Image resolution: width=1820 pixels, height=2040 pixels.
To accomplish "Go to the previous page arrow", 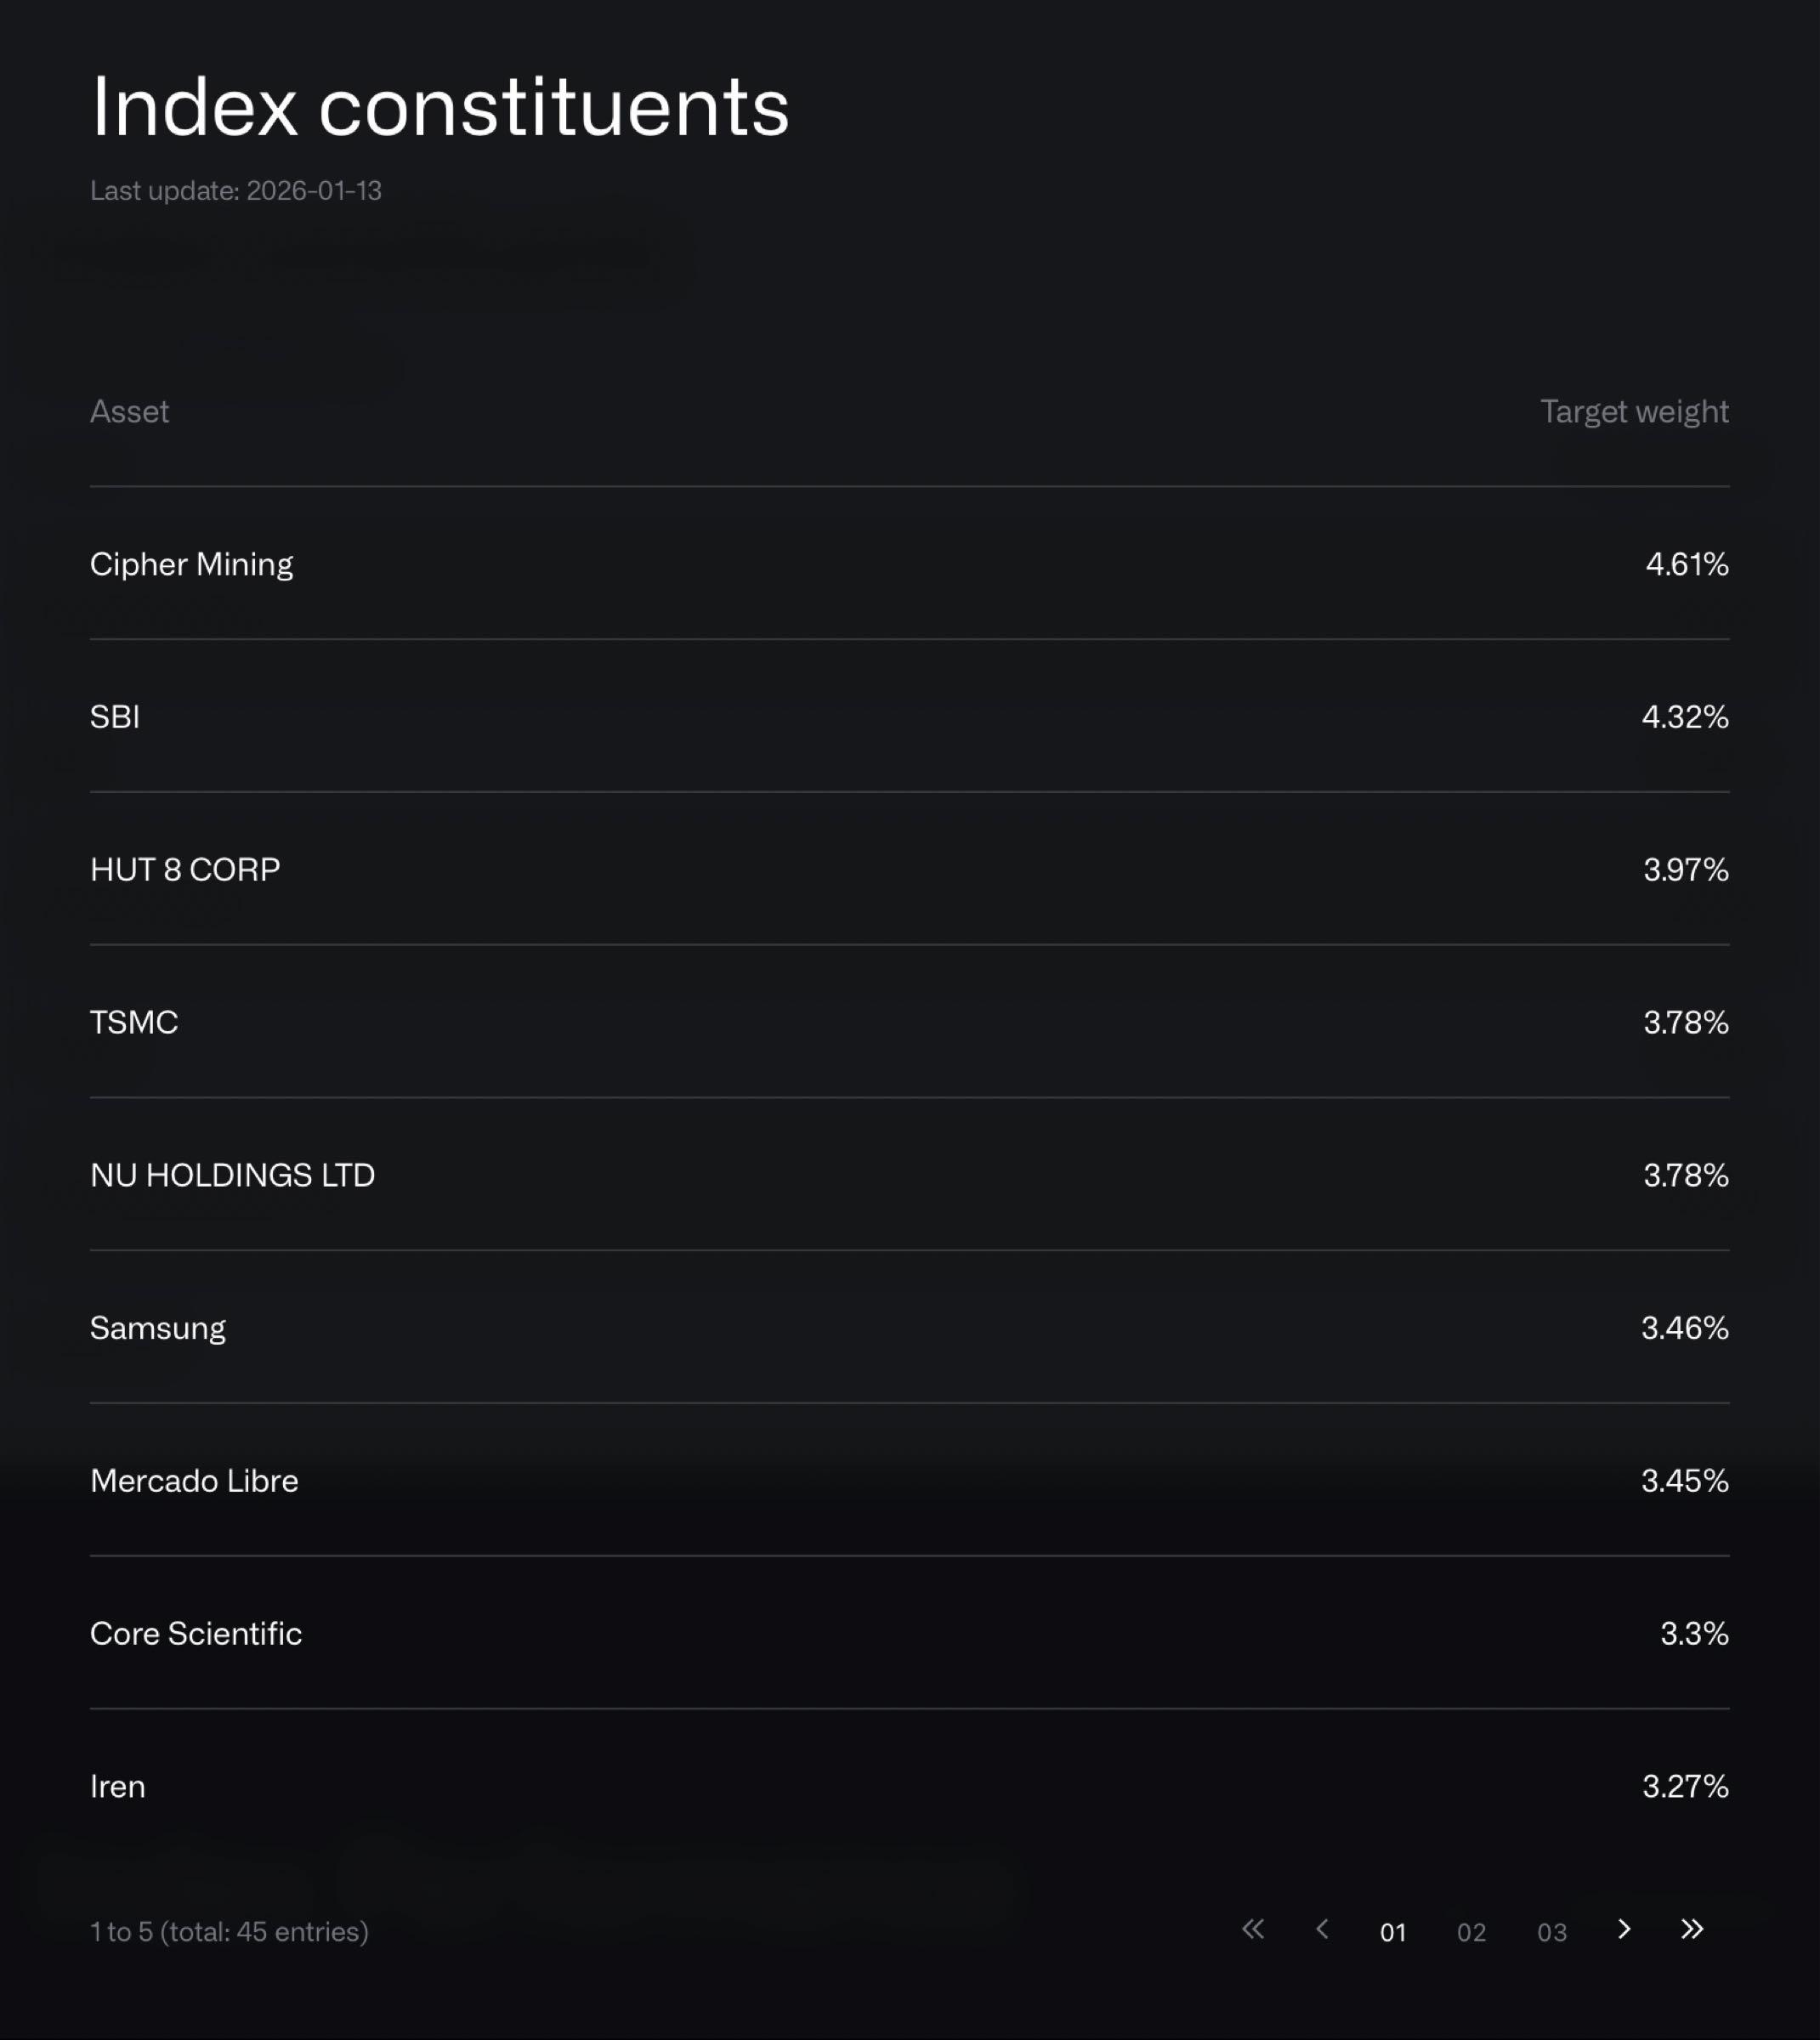I will click(x=1322, y=1929).
